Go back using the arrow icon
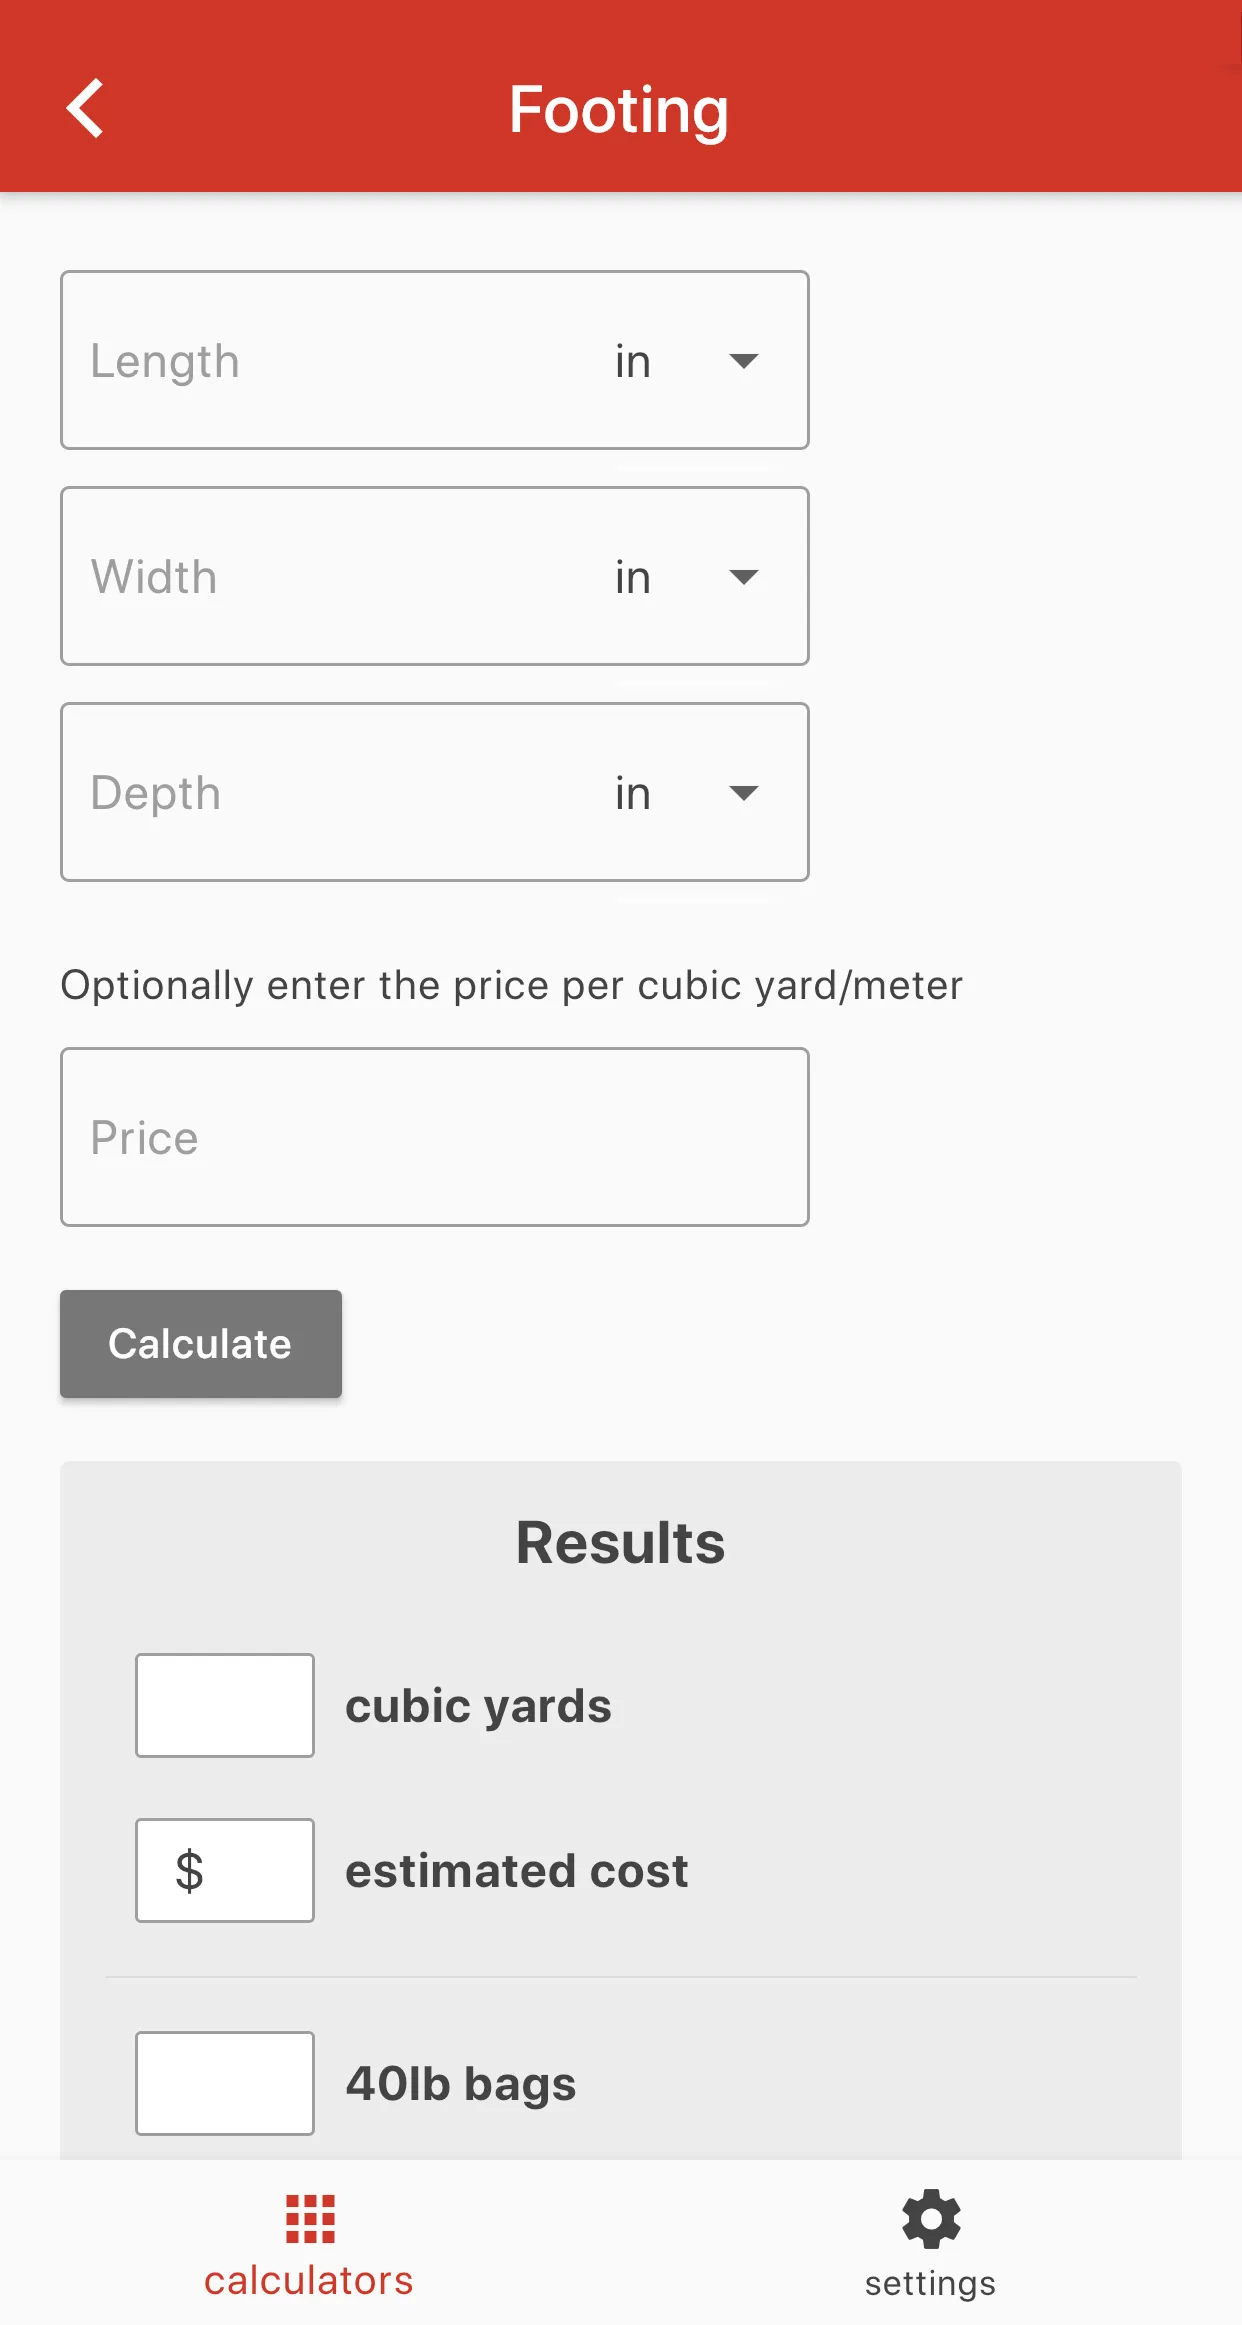Screen dimensions: 1242x2325 [x=85, y=108]
